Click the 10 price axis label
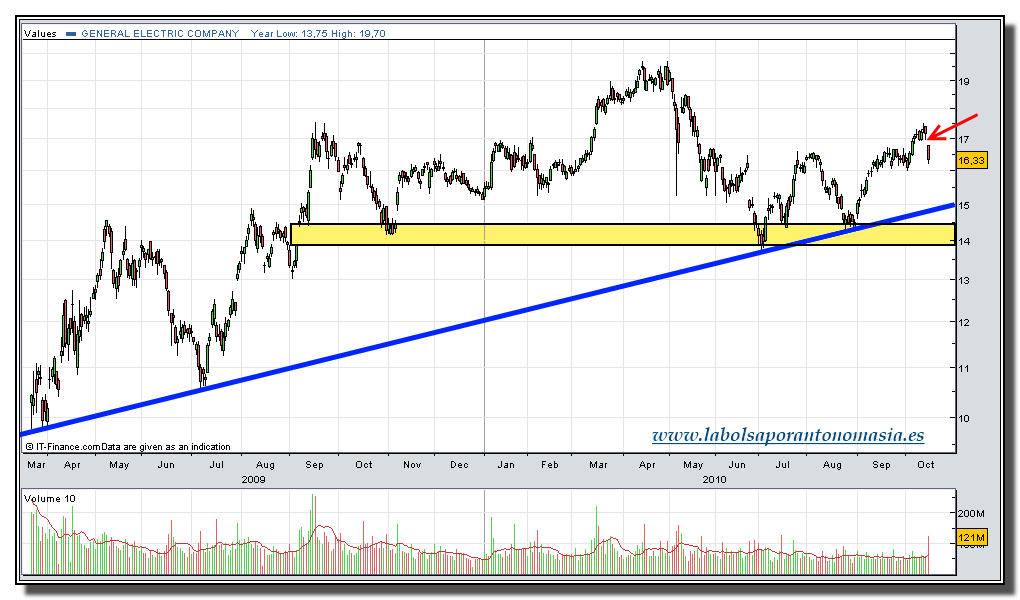This screenshot has width=1020, height=600. click(x=963, y=418)
